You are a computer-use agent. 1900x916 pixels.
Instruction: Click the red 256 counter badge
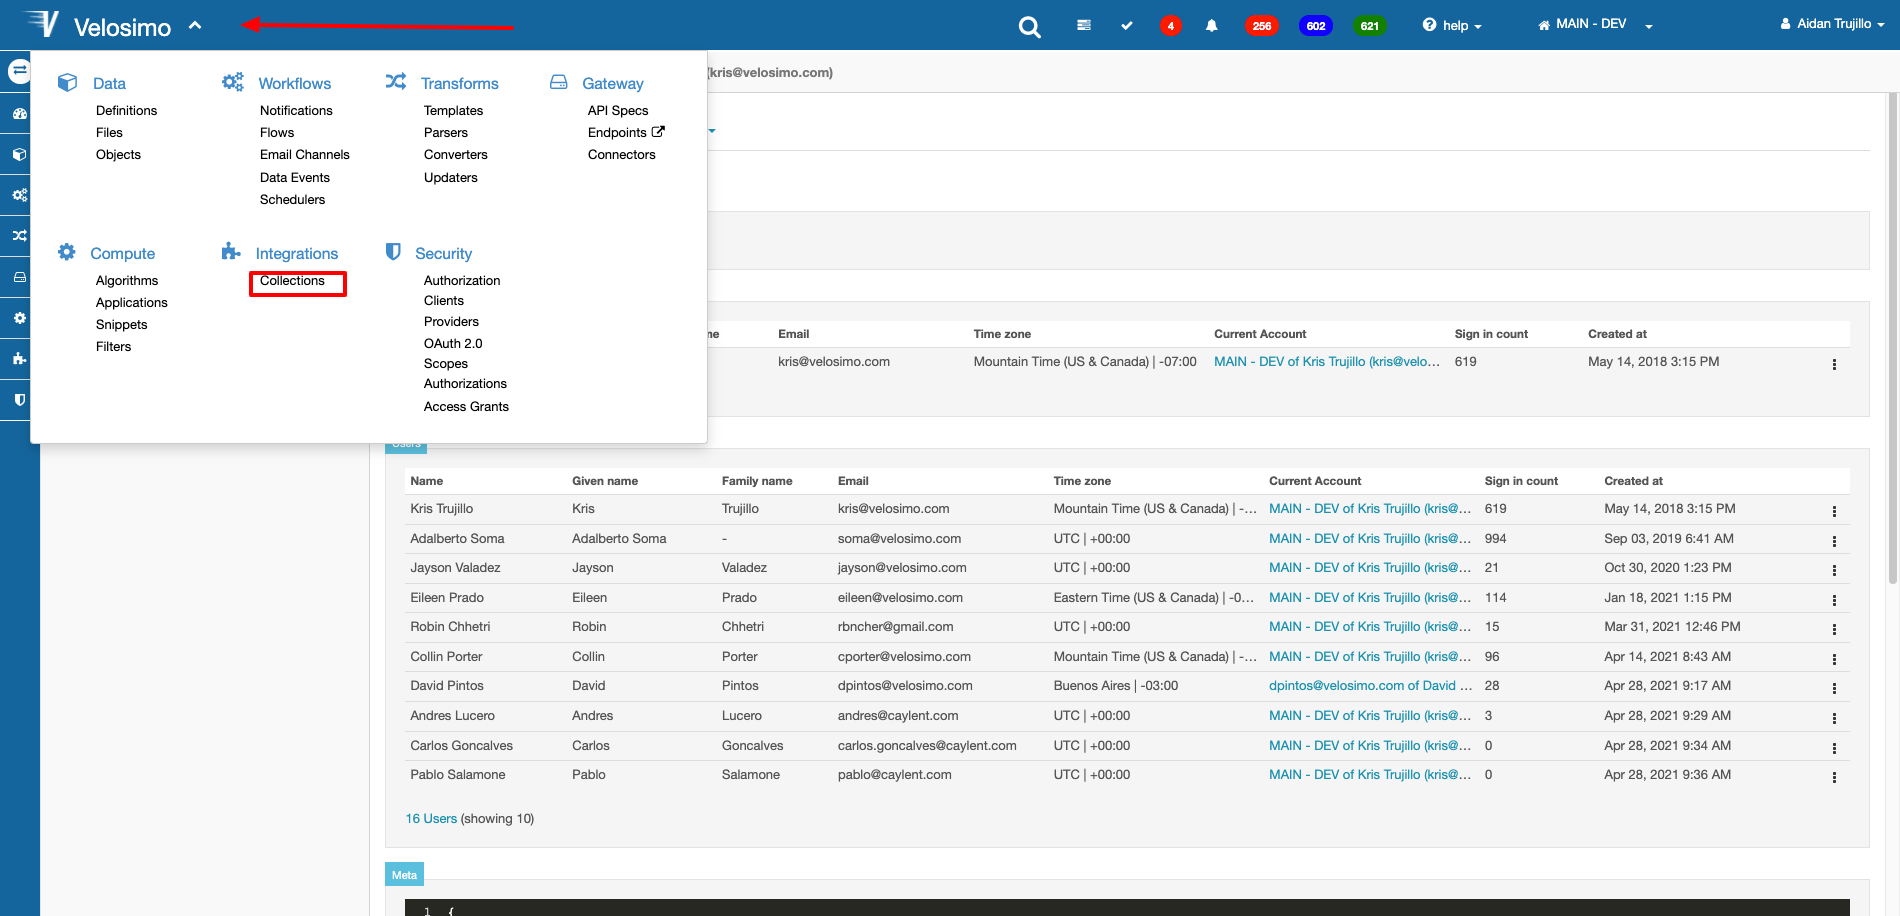coord(1262,26)
